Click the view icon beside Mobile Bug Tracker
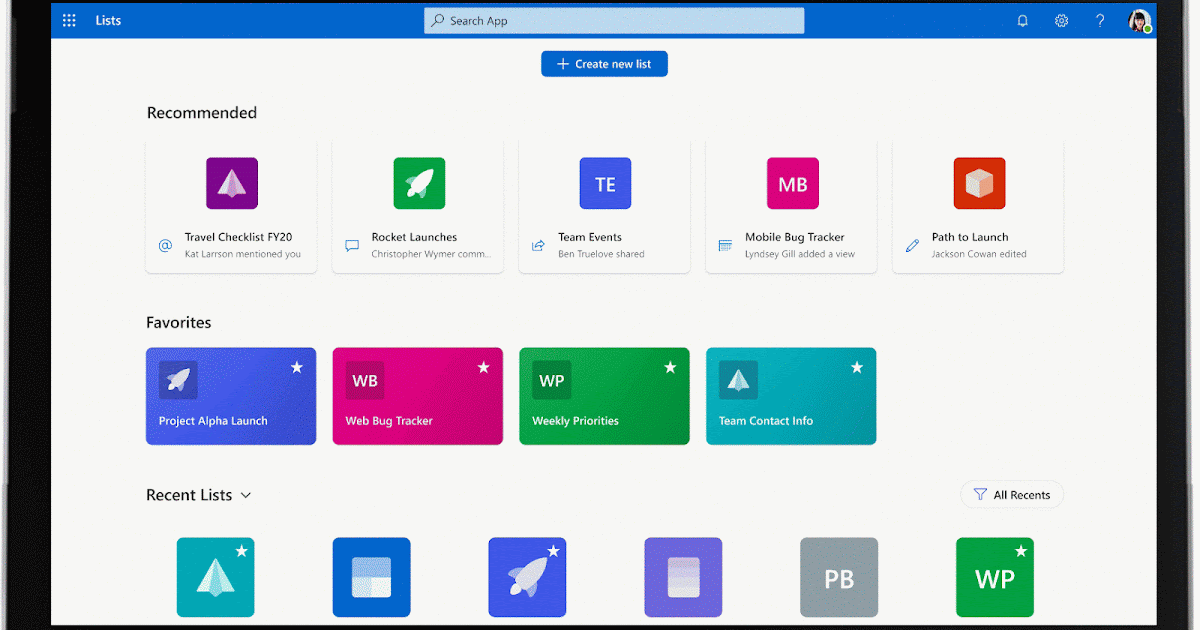 point(725,245)
